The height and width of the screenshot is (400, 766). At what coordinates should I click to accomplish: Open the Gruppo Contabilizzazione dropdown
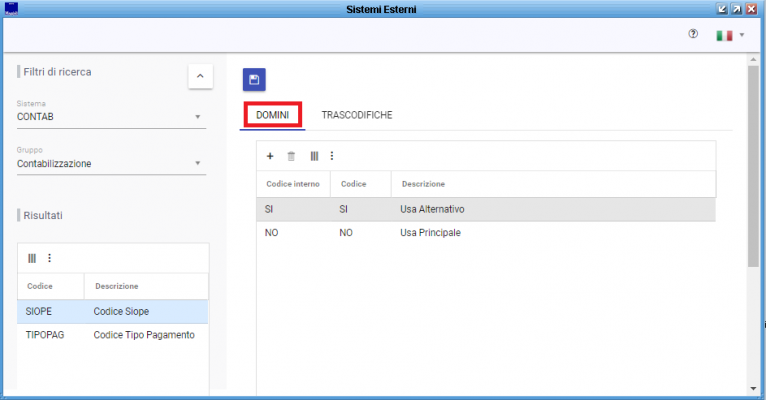111,163
